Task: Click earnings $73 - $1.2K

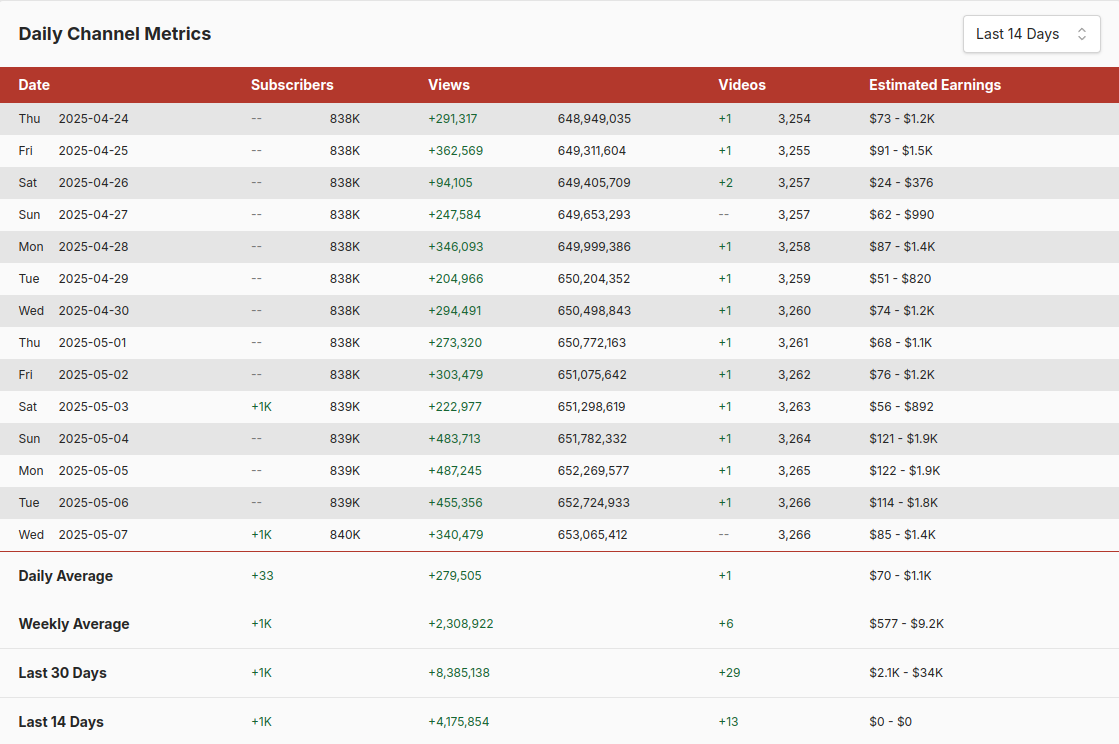Action: point(902,118)
